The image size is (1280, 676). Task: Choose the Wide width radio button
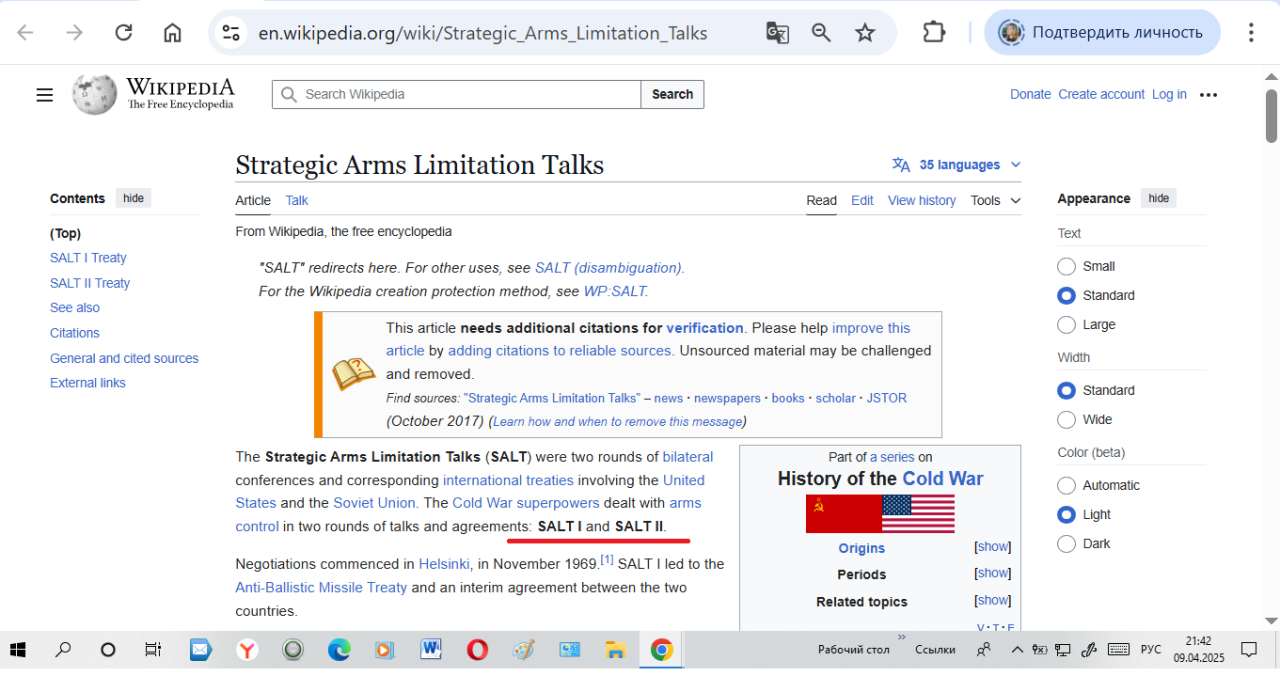[x=1067, y=420]
